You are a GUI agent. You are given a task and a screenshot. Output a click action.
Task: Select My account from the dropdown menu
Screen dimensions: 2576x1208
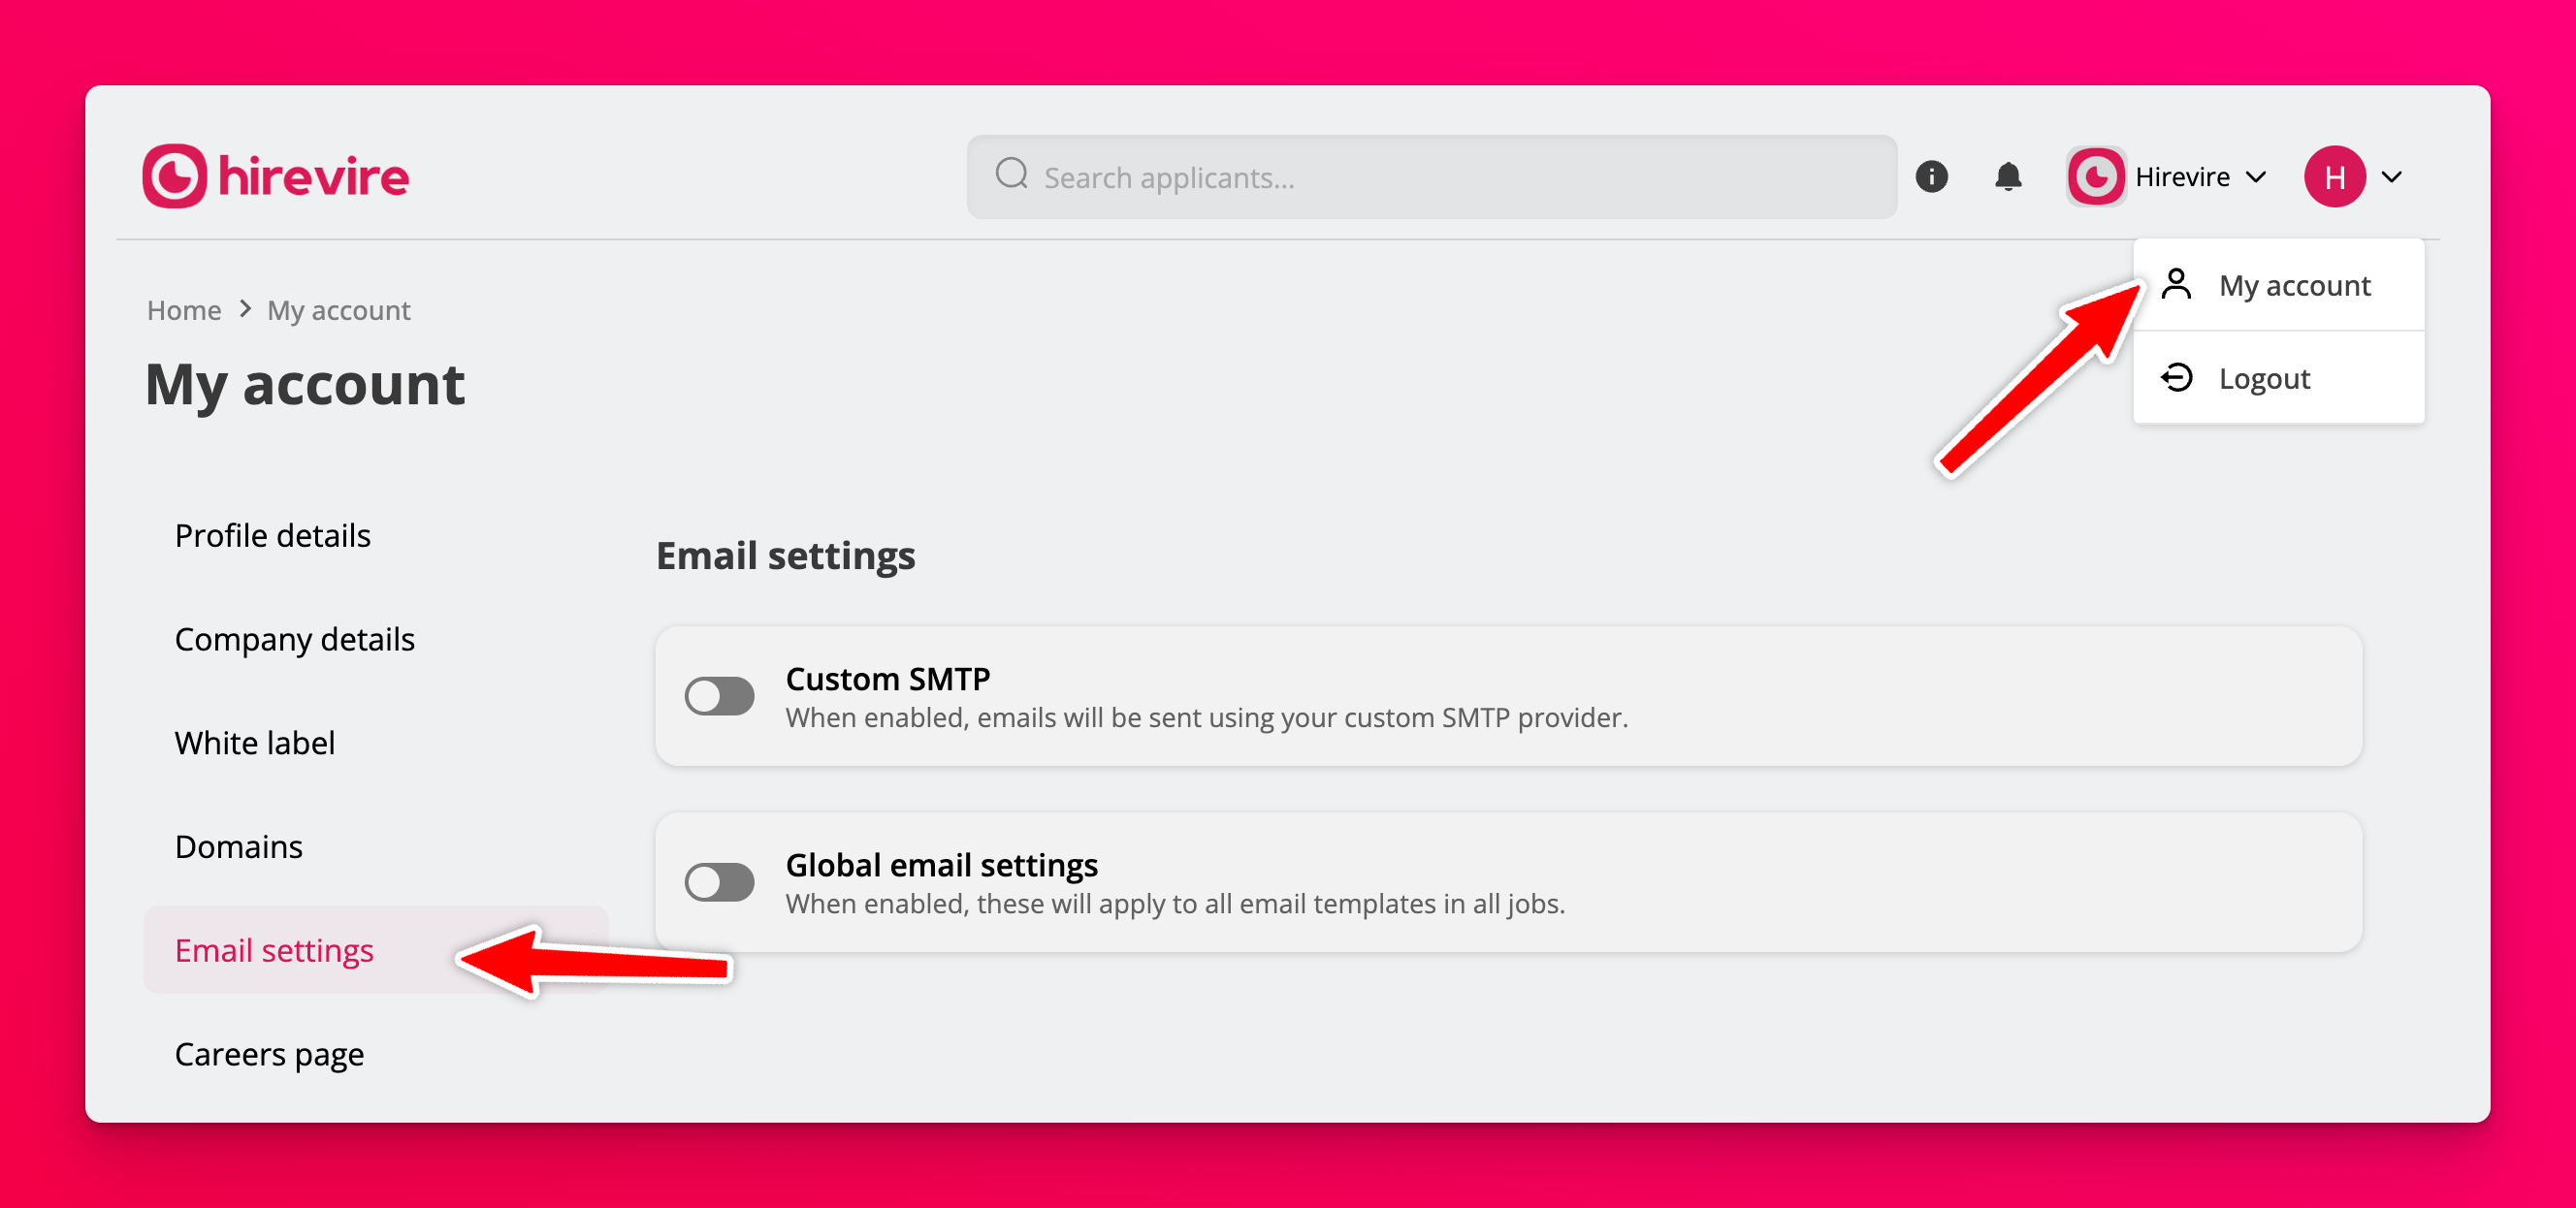point(2293,286)
